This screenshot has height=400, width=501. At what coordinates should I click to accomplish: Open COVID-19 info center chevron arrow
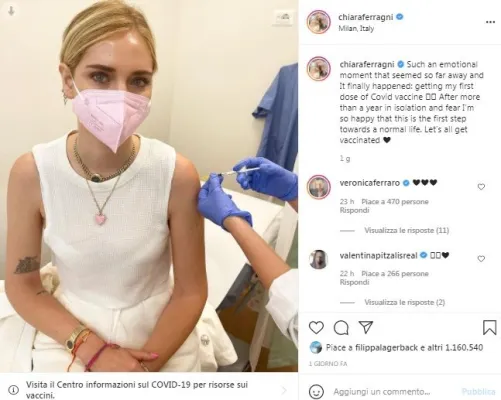284,390
